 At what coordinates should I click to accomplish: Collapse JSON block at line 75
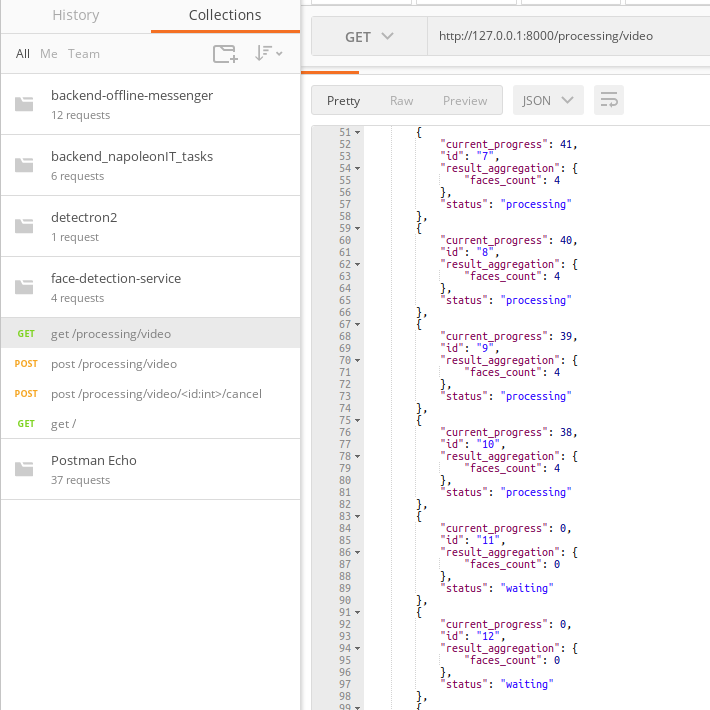[358, 420]
